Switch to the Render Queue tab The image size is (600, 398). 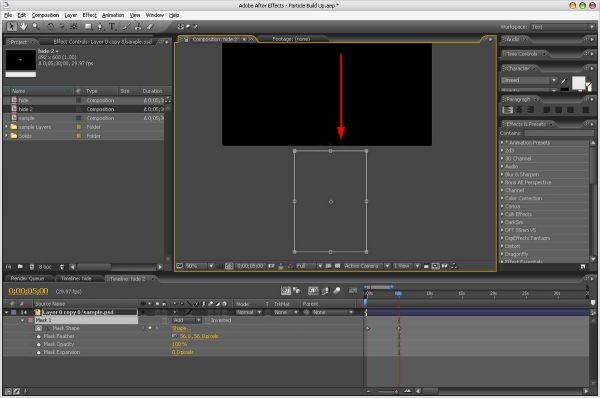point(27,279)
